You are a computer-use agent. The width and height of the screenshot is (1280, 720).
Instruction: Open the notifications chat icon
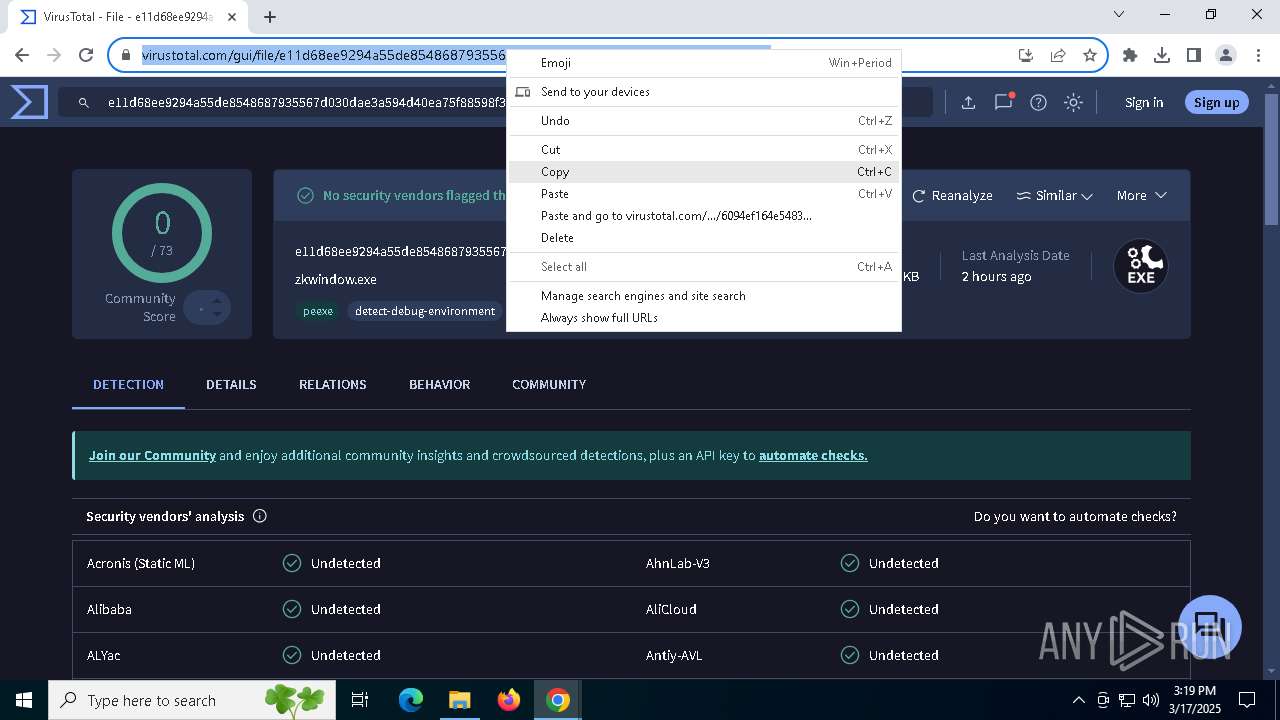coord(1004,102)
